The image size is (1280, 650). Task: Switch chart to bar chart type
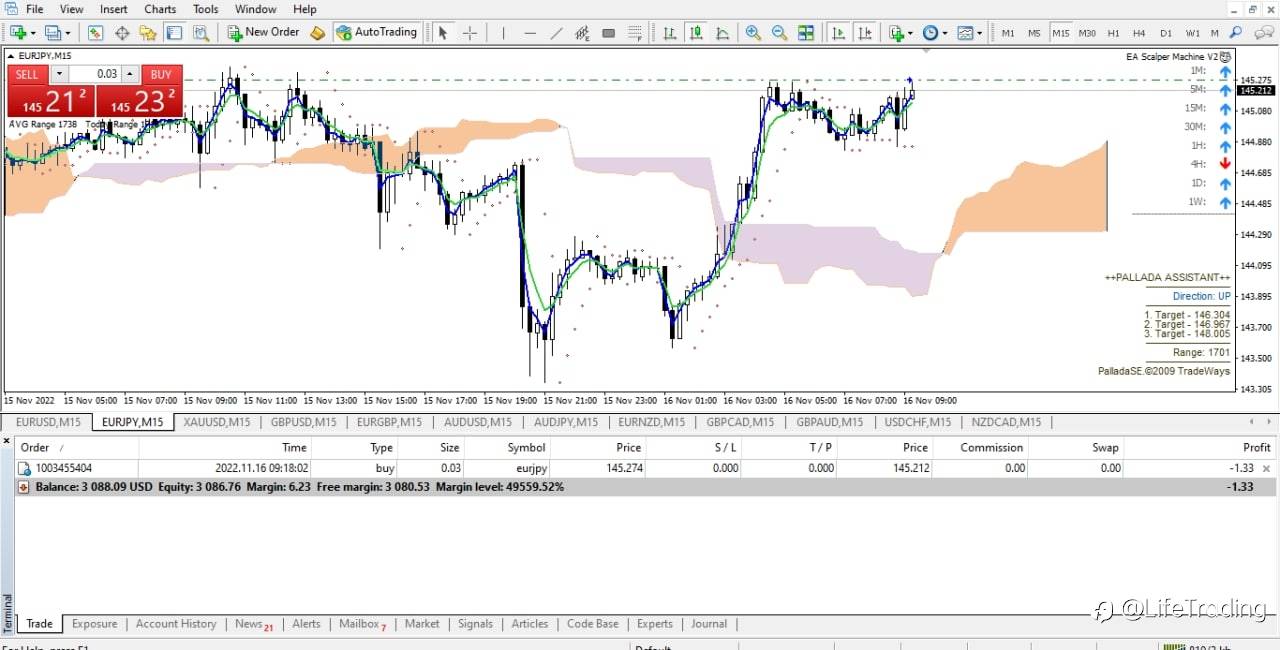tap(670, 33)
